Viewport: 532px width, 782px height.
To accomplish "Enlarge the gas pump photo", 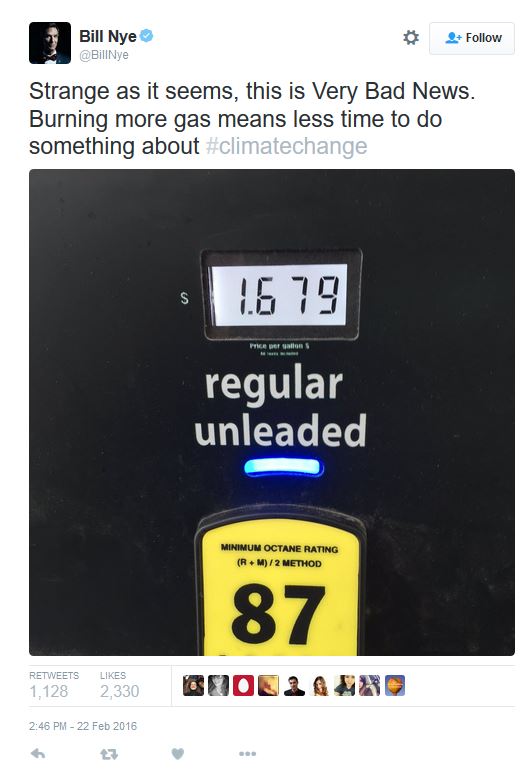I will pyautogui.click(x=272, y=412).
